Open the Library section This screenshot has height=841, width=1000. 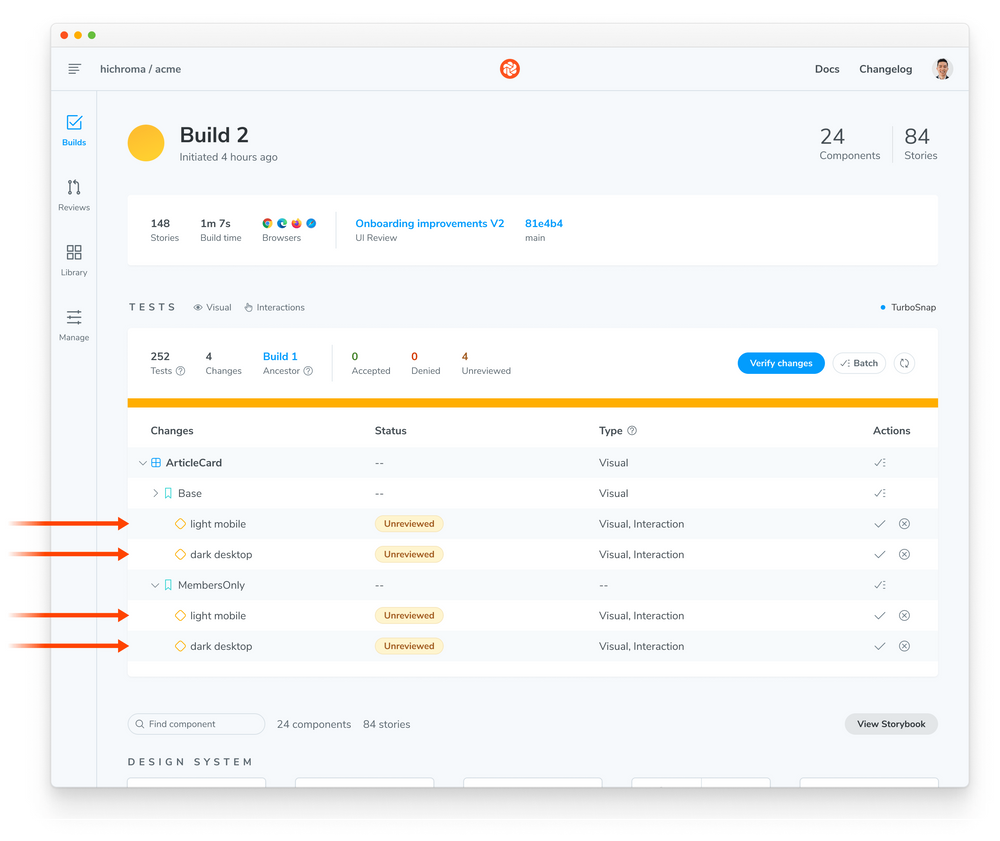pos(73,260)
